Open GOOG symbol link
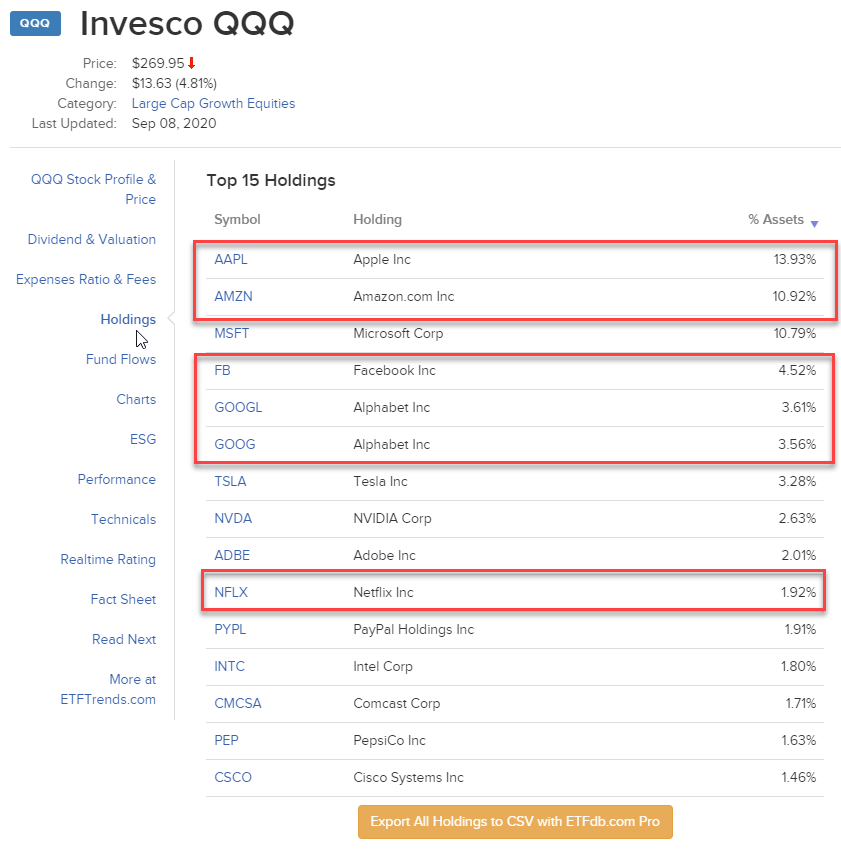Viewport: 841px width, 849px height. coord(234,445)
